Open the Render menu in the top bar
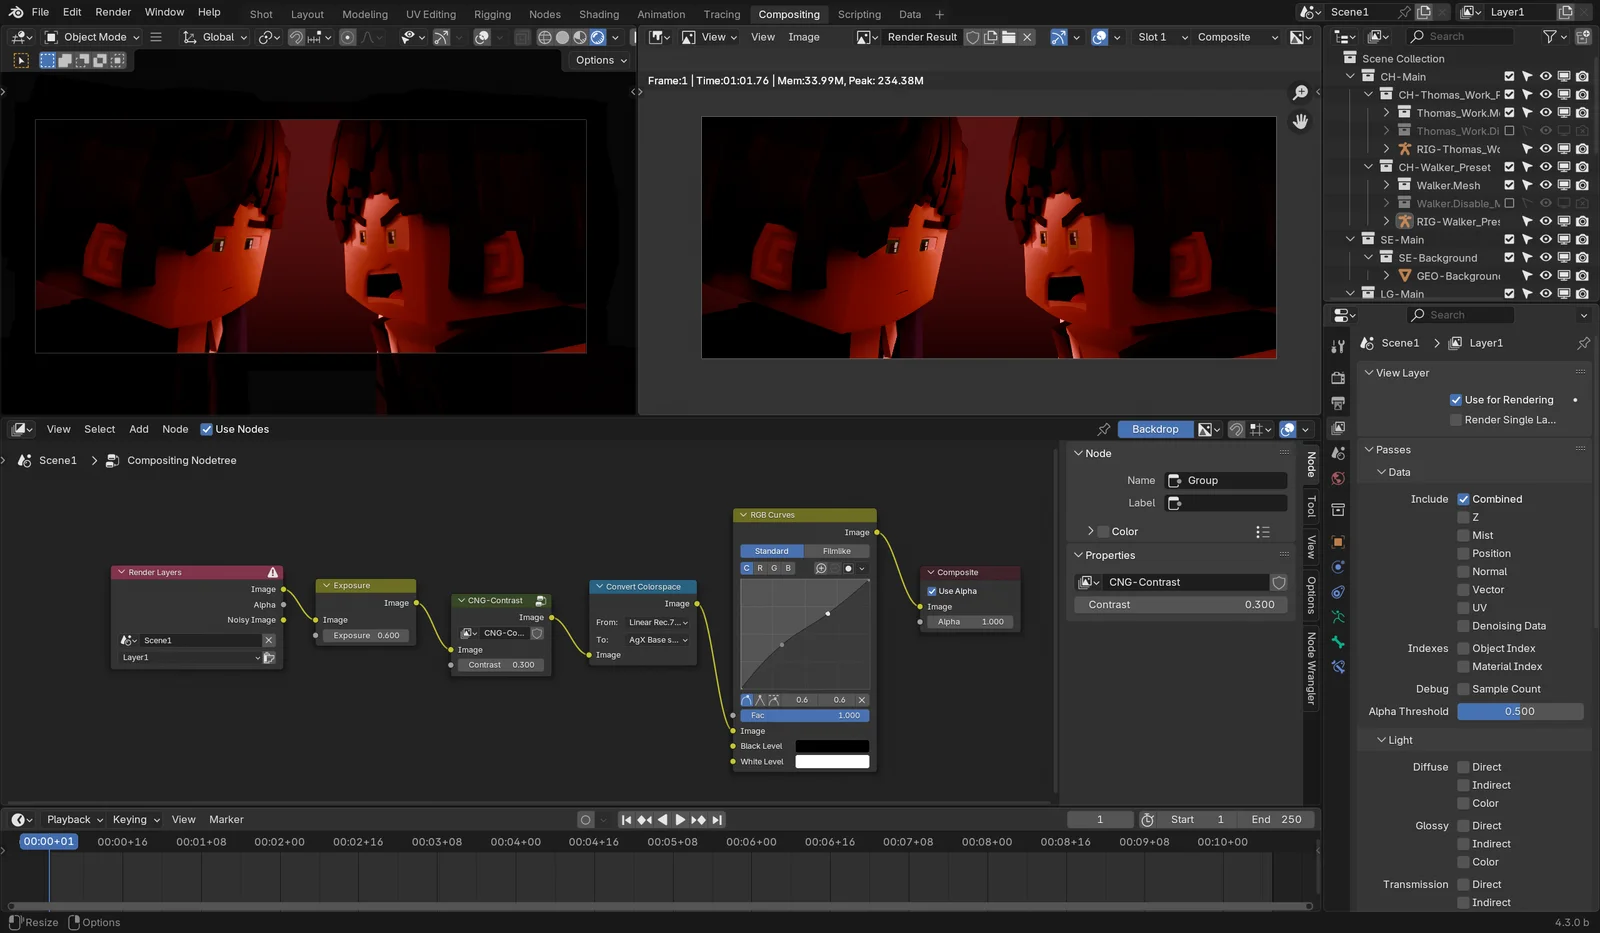This screenshot has width=1600, height=933. 113,12
